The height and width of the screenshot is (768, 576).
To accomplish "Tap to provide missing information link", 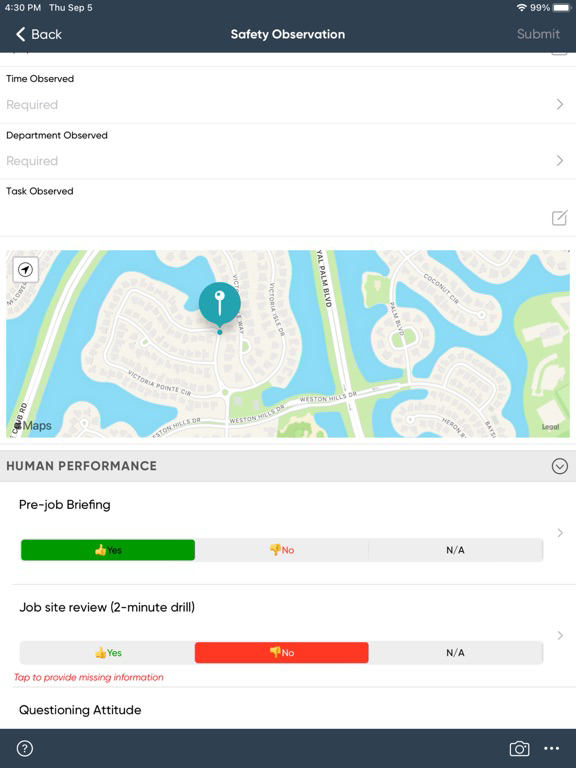I will point(89,677).
